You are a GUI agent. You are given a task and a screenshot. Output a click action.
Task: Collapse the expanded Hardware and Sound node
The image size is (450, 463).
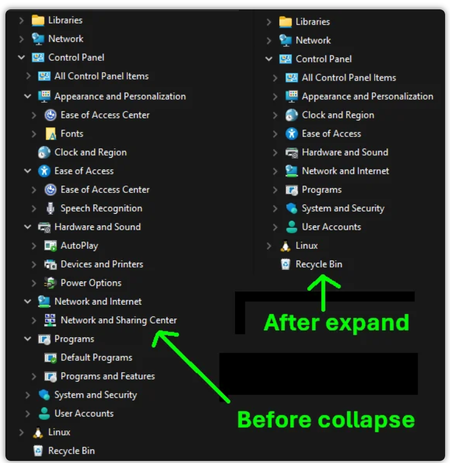tap(28, 227)
